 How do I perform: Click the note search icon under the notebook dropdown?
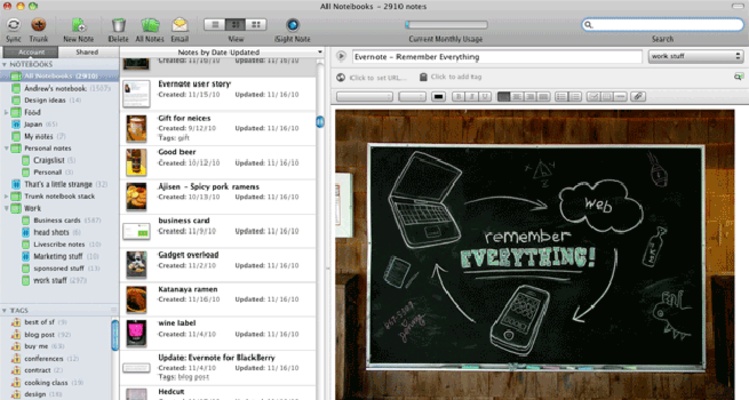click(738, 76)
